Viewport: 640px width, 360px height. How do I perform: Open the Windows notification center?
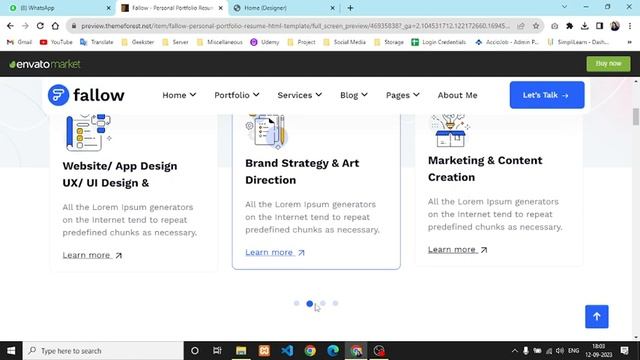click(x=624, y=351)
